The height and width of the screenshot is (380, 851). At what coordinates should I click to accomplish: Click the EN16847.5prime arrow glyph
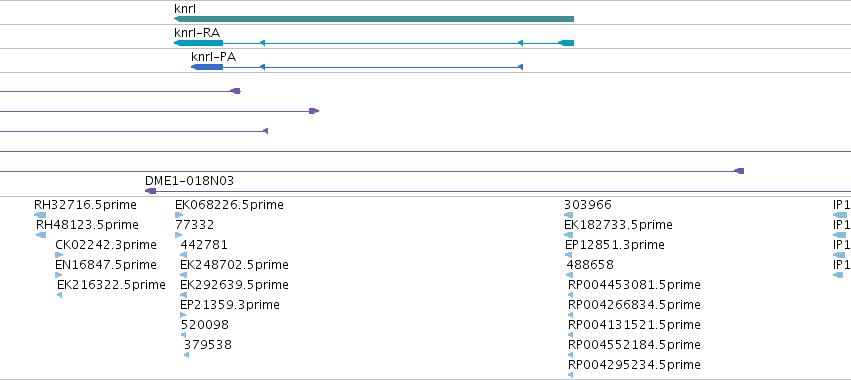(59, 275)
